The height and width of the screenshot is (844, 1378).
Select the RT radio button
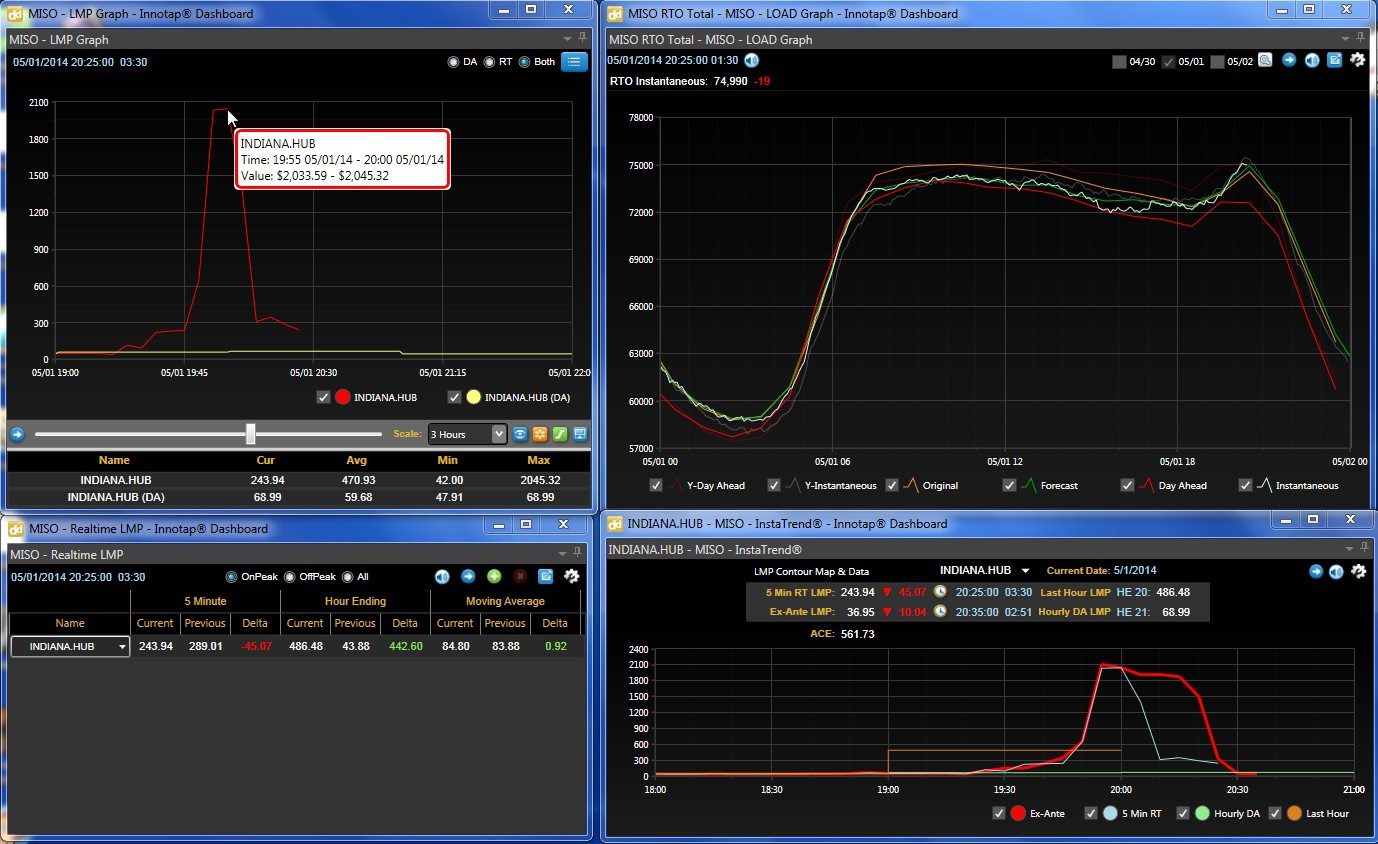click(489, 62)
